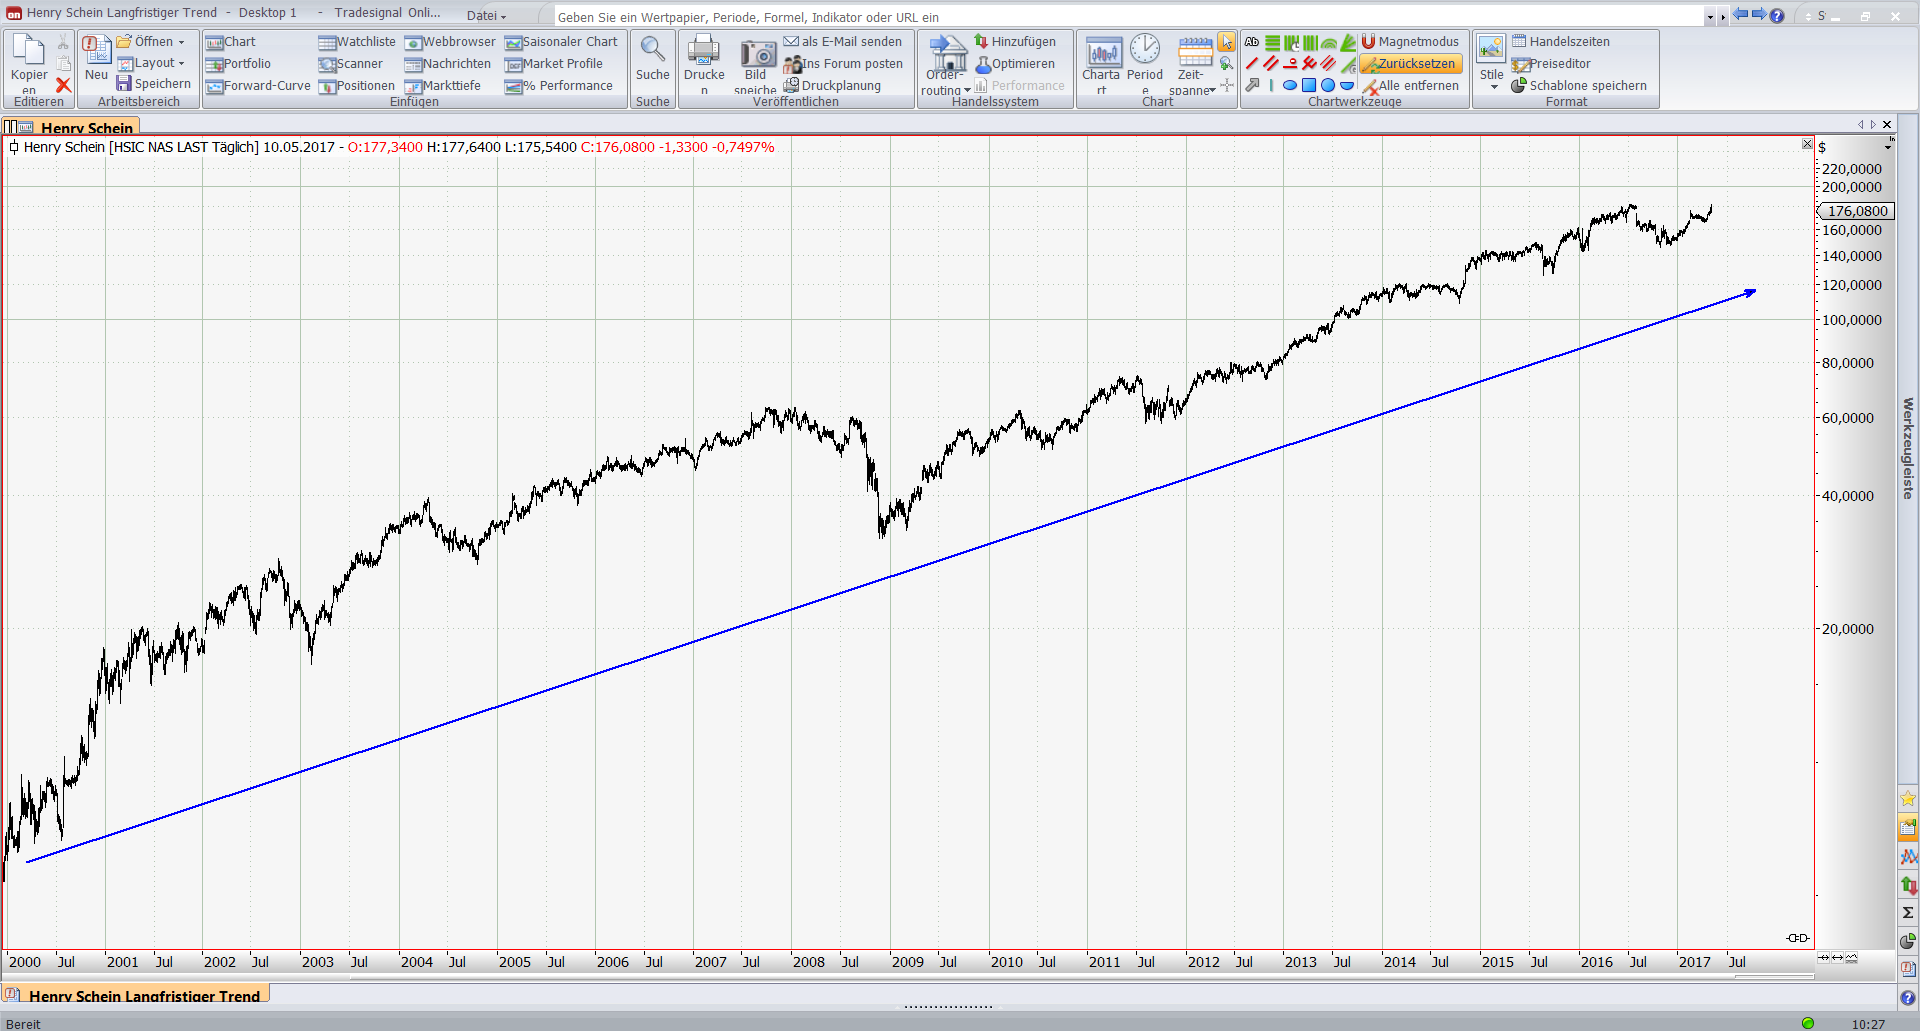This screenshot has width=1920, height=1031.
Task: Select the text annotation Ab tool
Action: pos(1252,42)
